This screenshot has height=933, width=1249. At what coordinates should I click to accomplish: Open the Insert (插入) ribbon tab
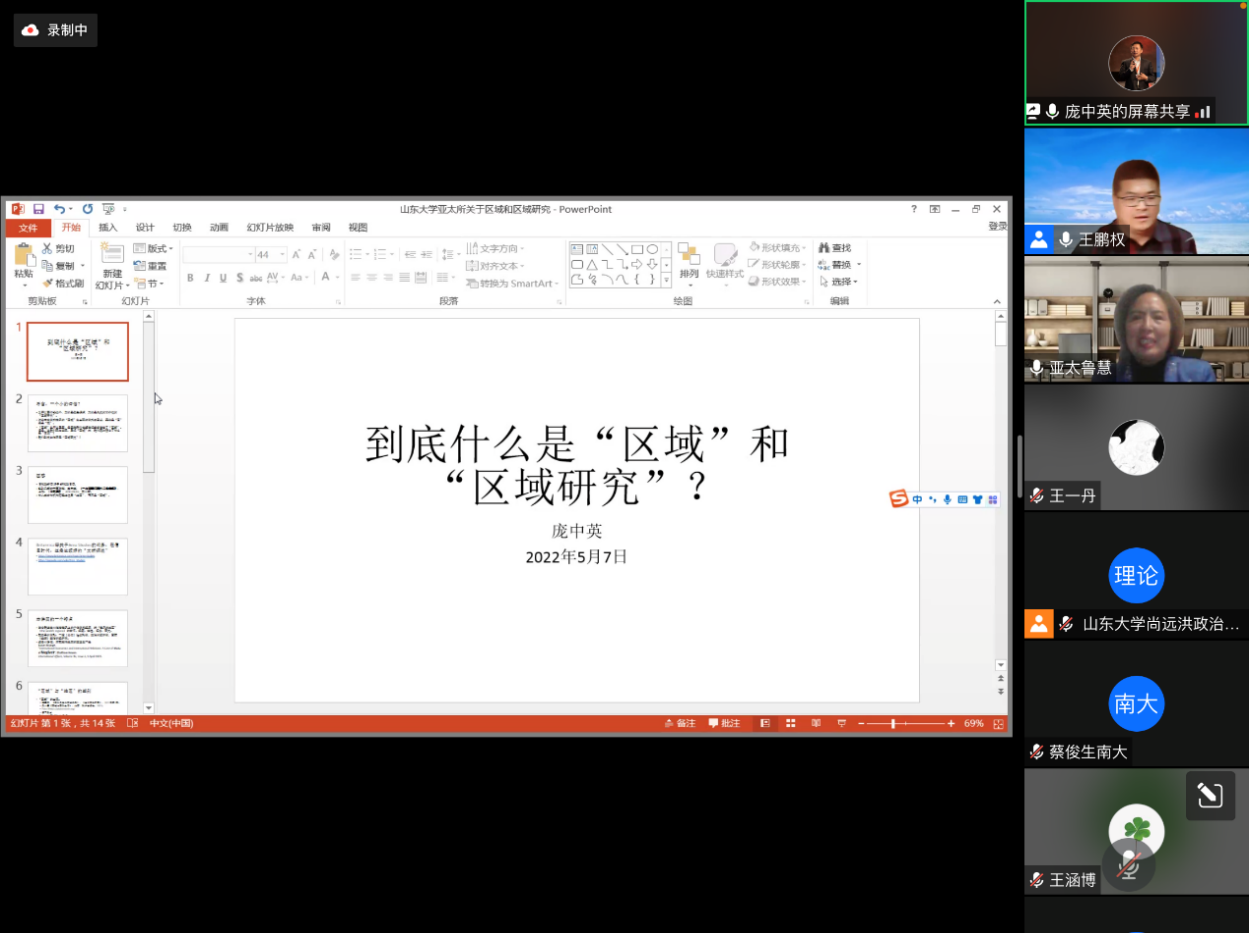(108, 227)
